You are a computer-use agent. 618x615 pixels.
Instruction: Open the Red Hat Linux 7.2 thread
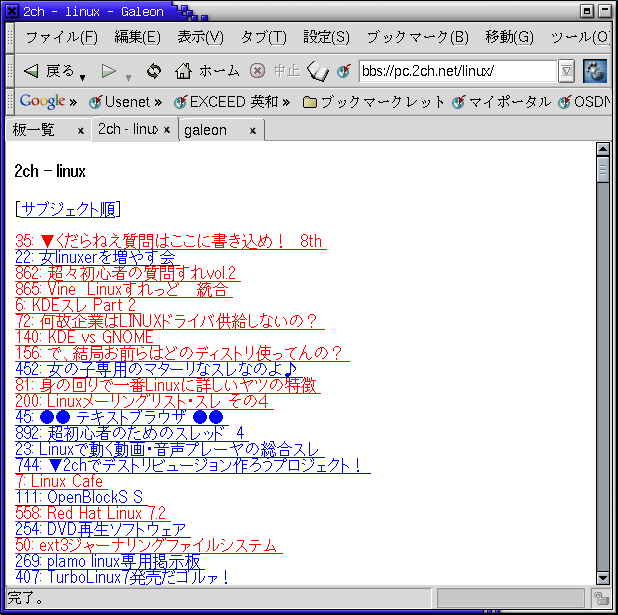[91, 513]
